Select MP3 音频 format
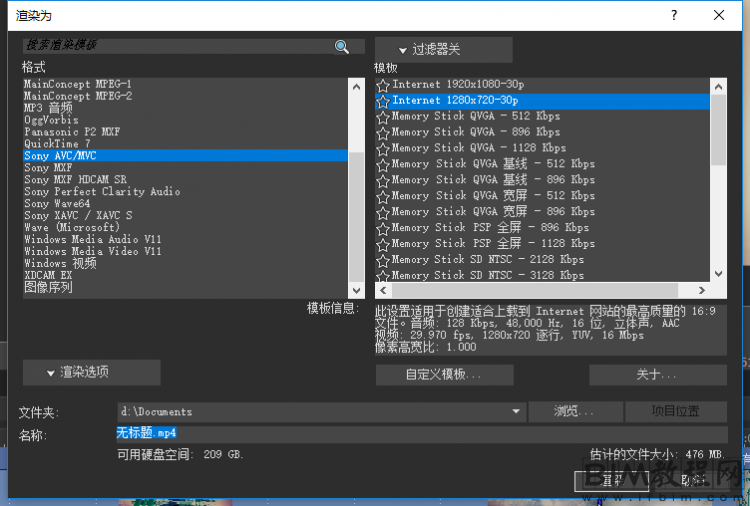 click(186, 108)
